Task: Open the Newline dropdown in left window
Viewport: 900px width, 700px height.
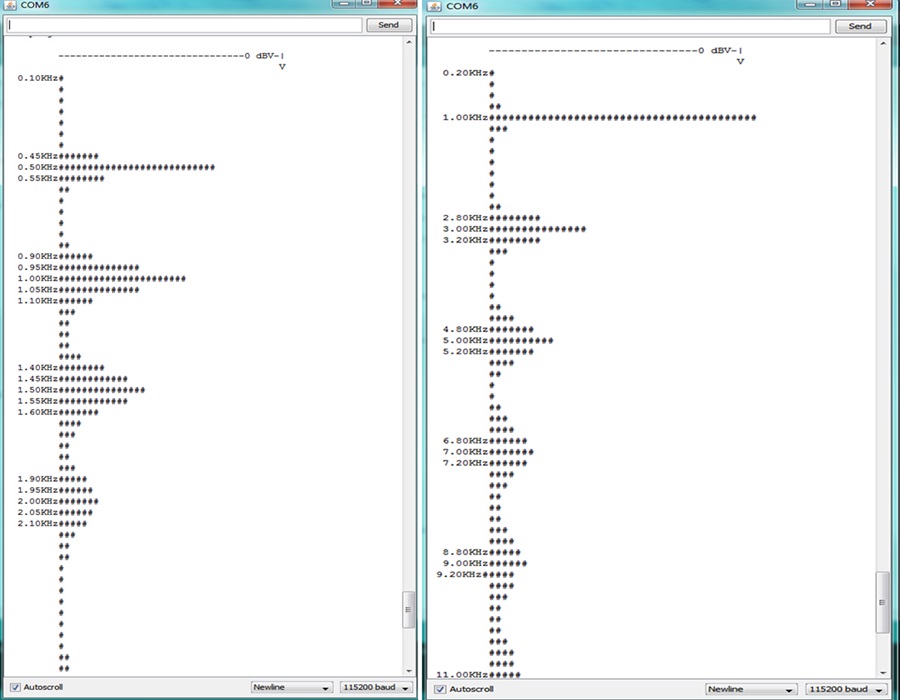Action: pyautogui.click(x=292, y=687)
